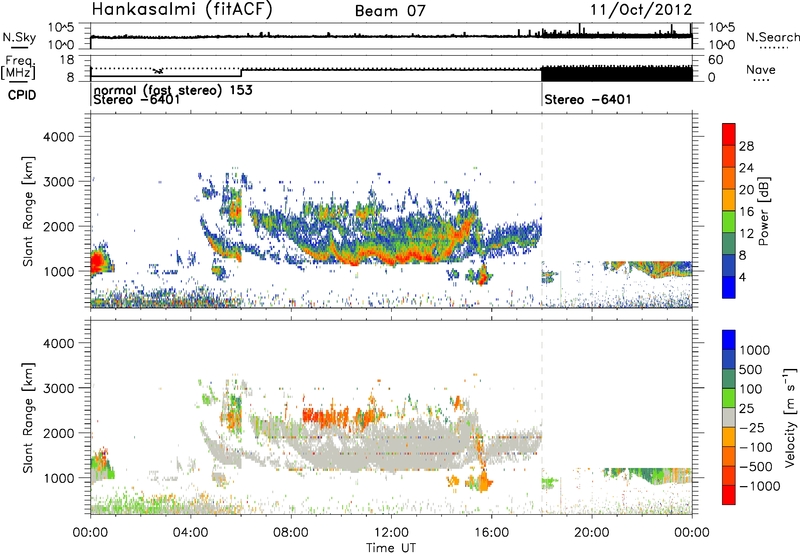Image resolution: width=800 pixels, height=554 pixels.
Task: Click the 12:00 time axis label
Action: (x=391, y=533)
